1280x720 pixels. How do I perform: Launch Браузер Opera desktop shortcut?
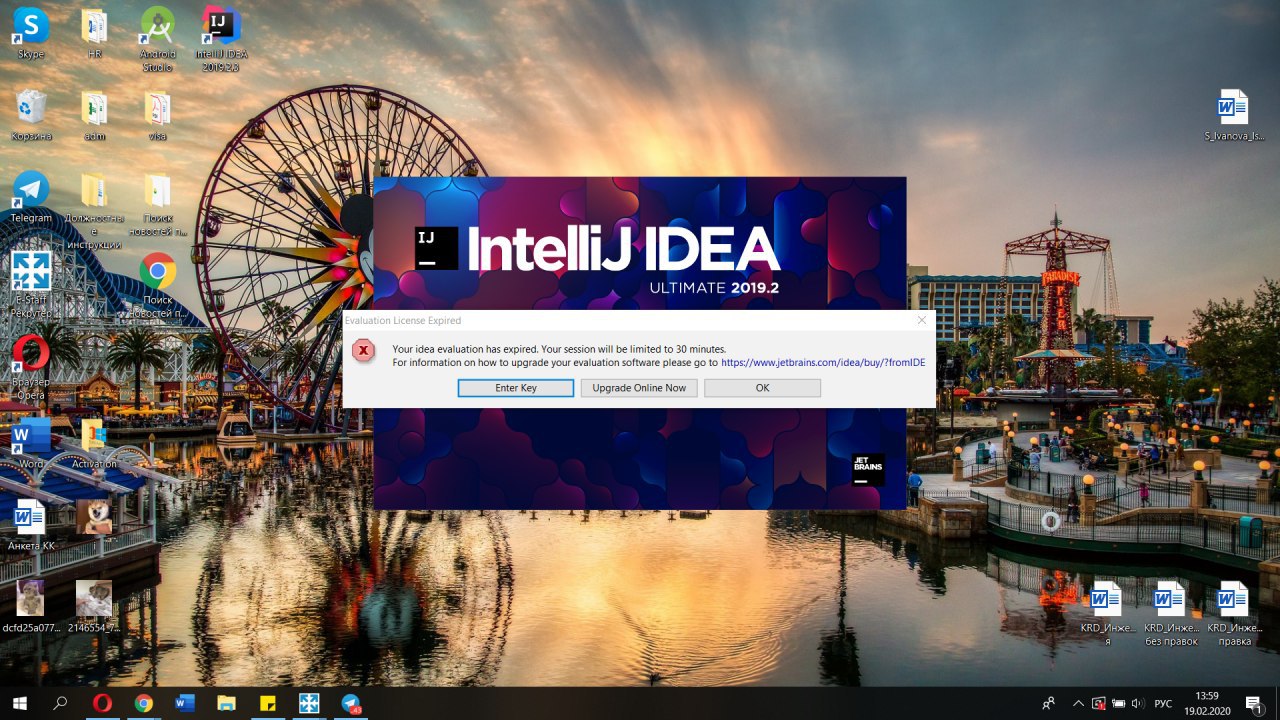[x=31, y=367]
